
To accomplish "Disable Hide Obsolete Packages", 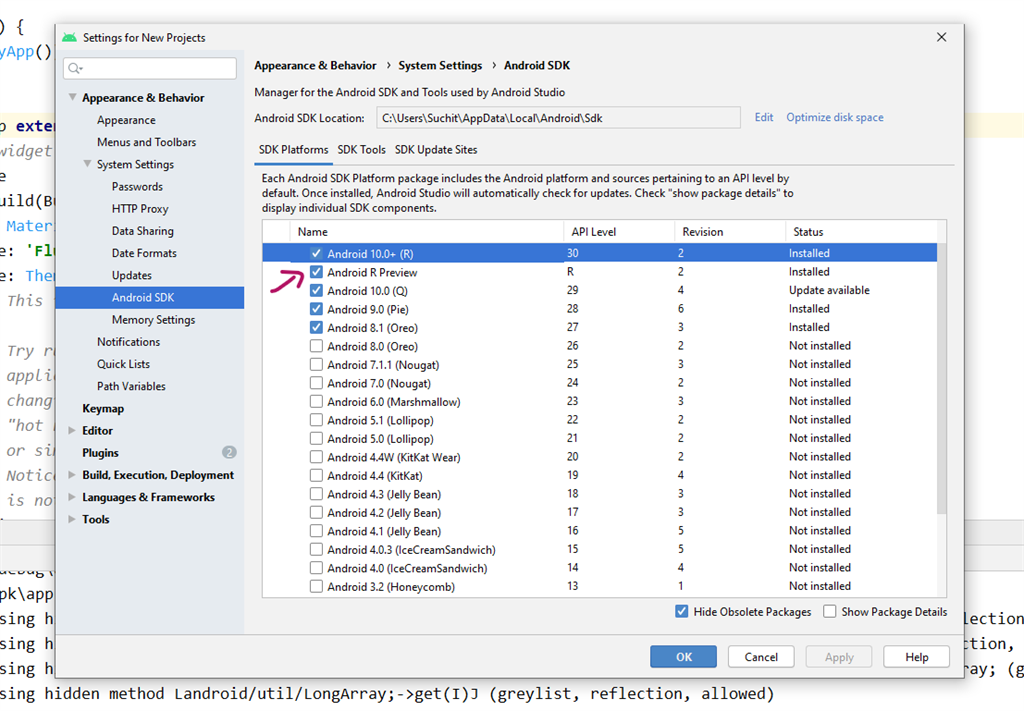I will tap(681, 612).
